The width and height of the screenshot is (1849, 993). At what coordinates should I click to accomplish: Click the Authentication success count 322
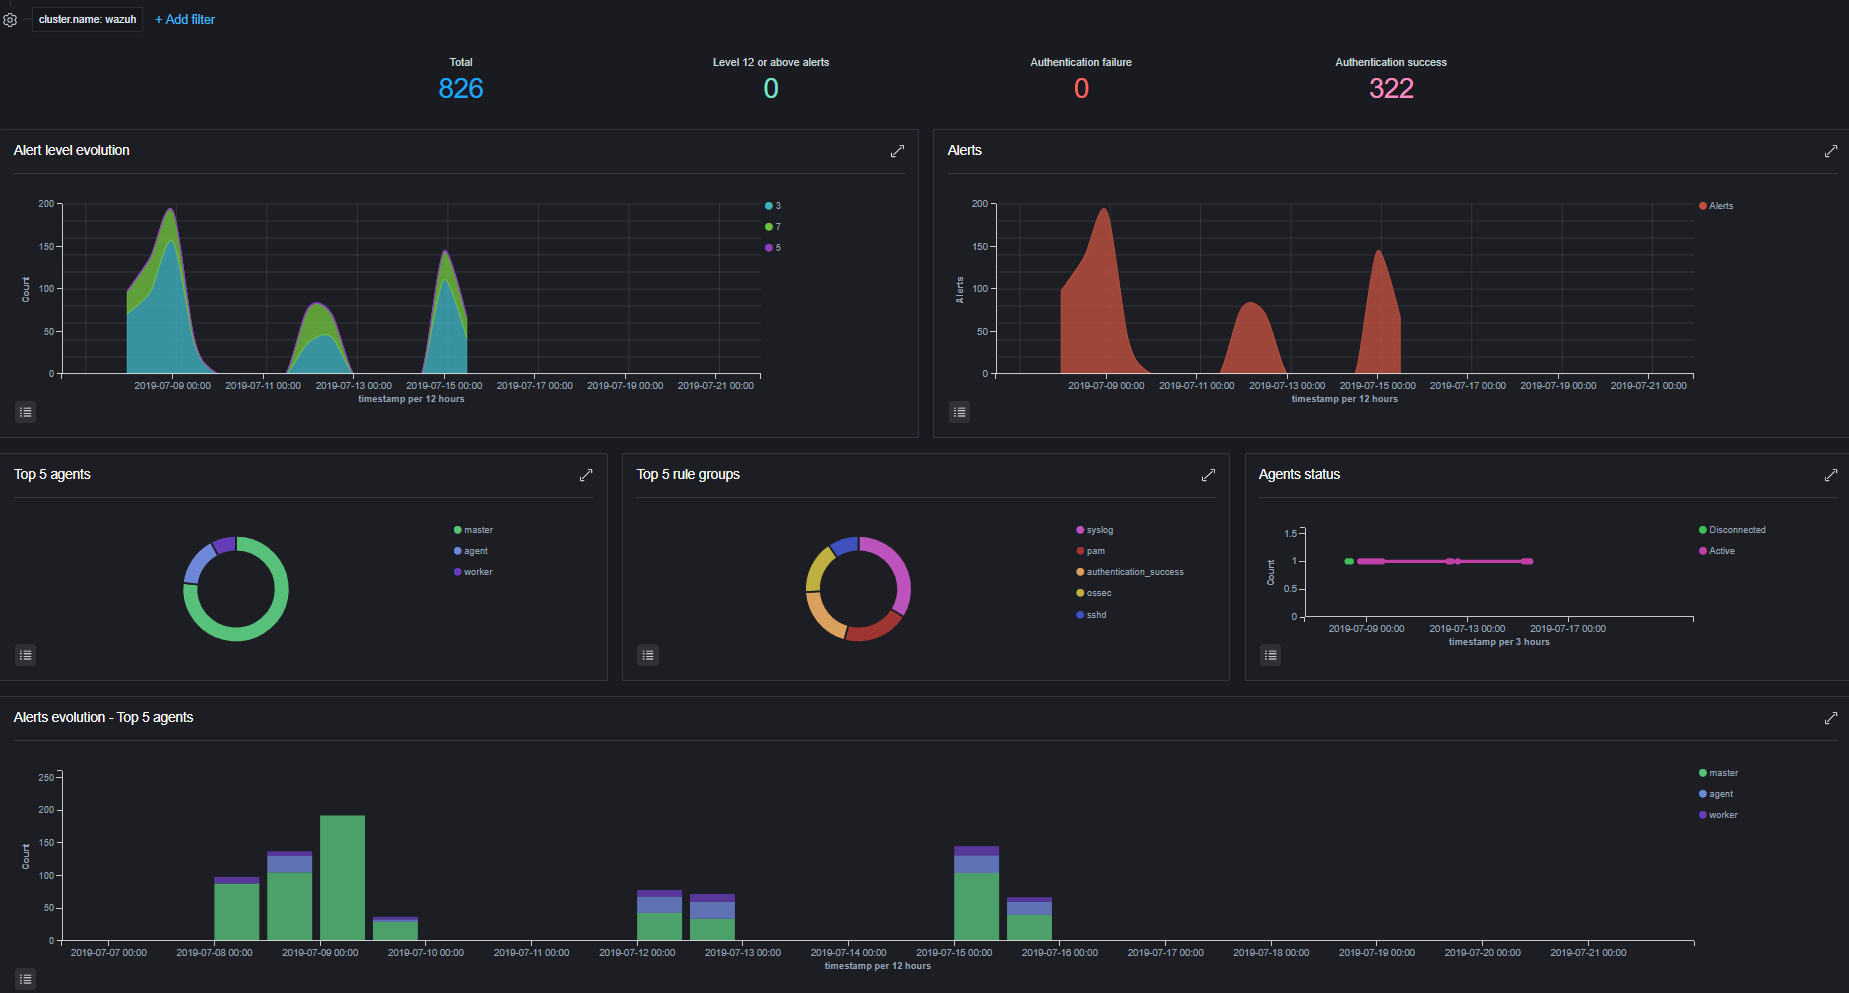1390,89
